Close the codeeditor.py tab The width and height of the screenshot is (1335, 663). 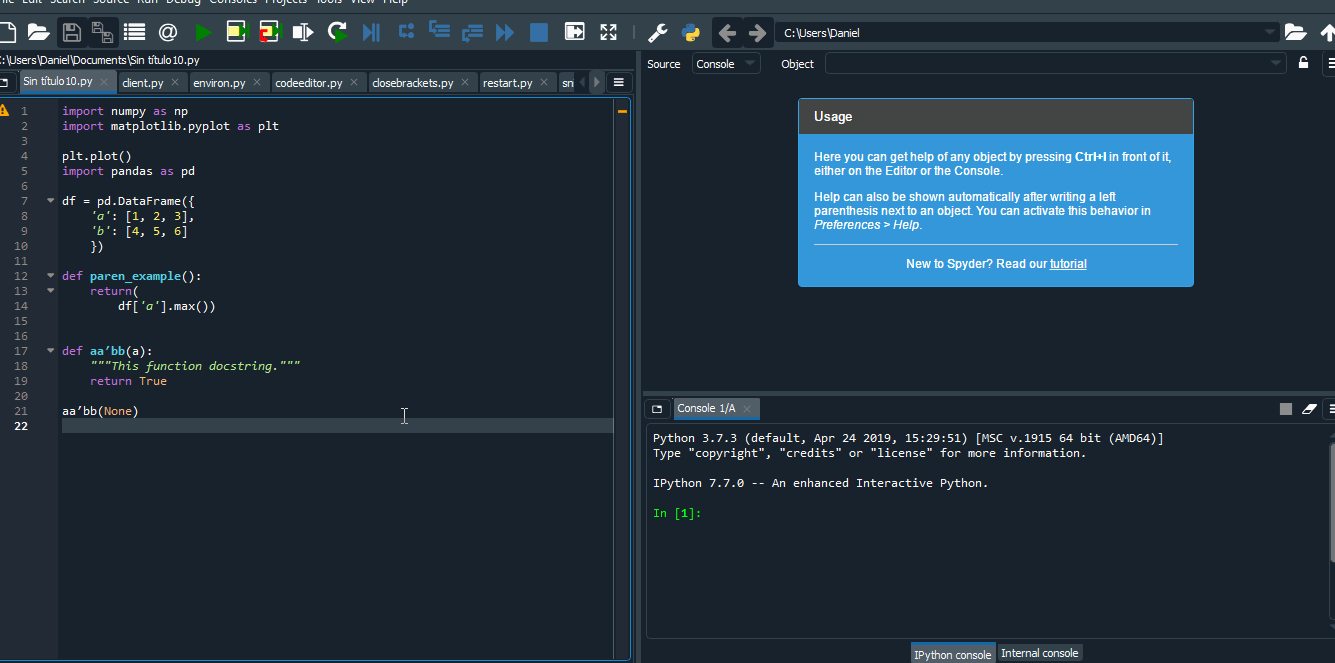click(x=355, y=82)
